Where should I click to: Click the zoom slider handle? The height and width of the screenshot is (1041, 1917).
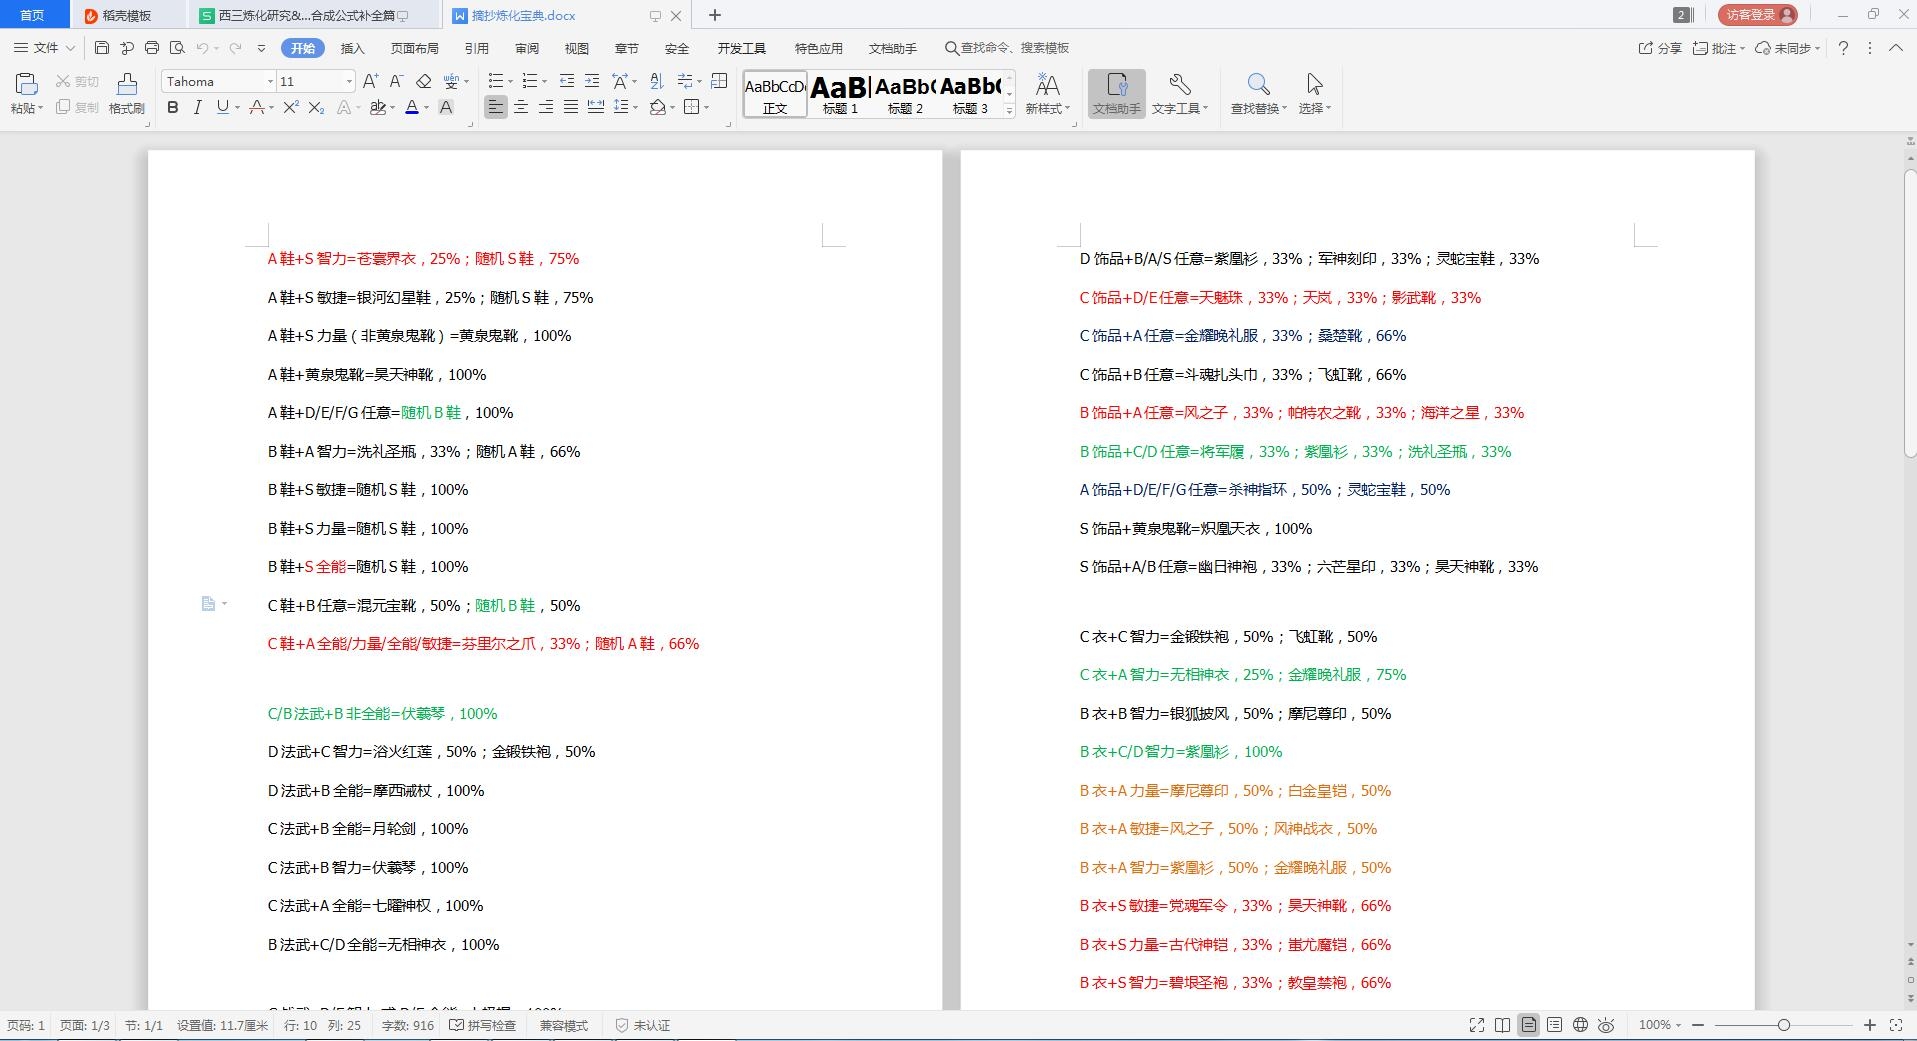[x=1783, y=1025]
